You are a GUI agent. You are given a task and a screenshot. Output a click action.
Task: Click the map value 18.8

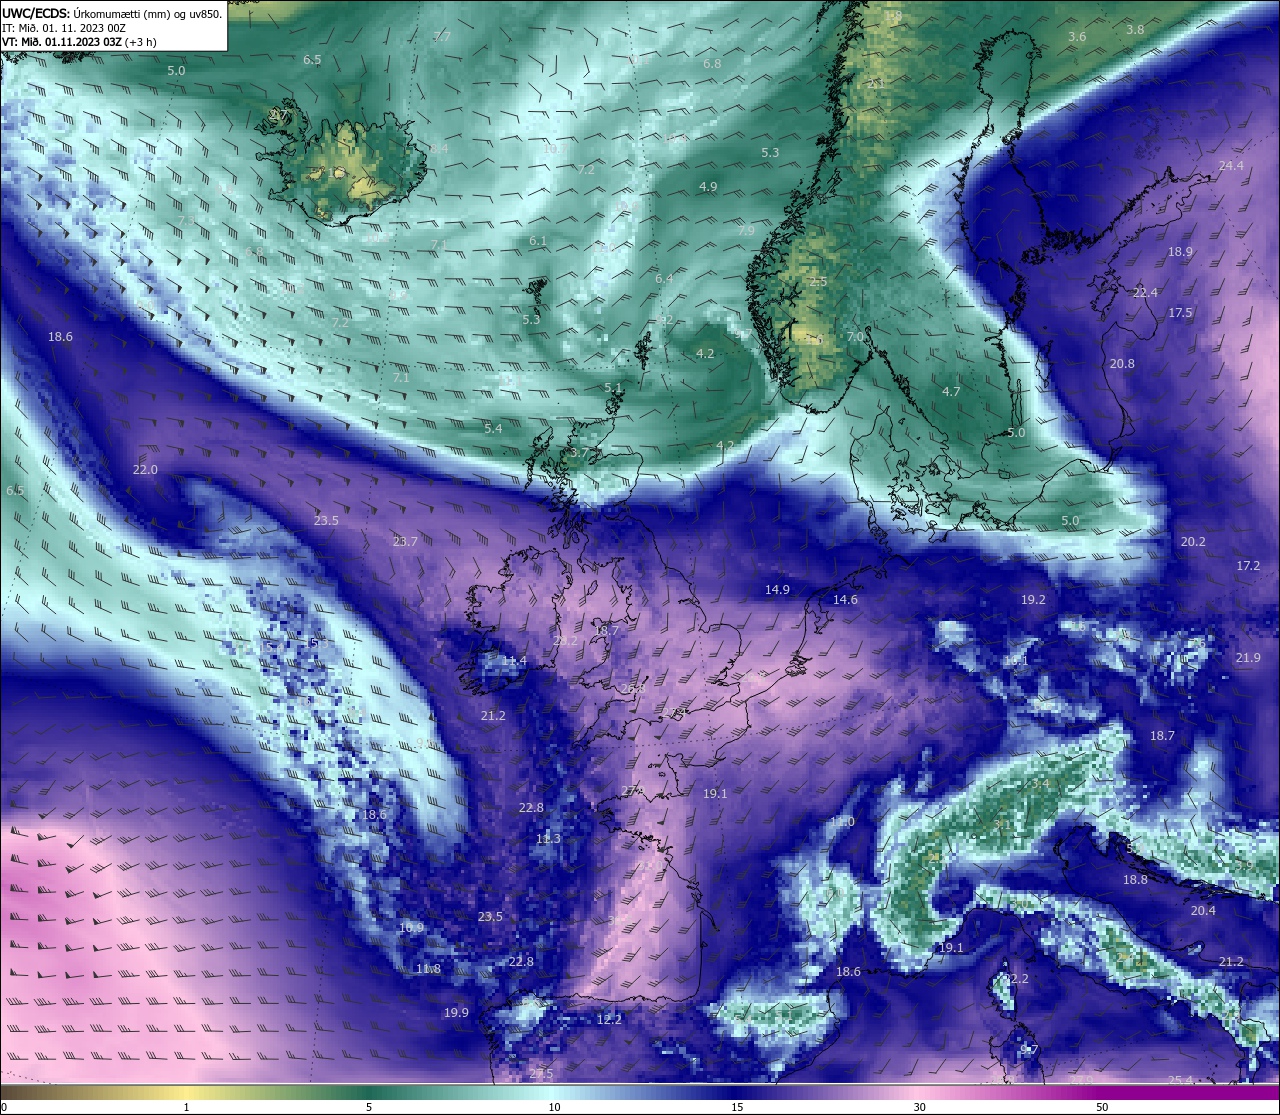point(1135,880)
